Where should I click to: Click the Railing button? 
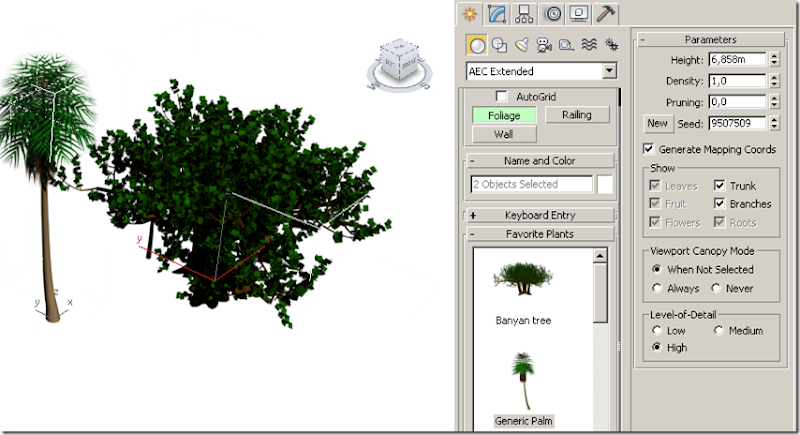click(x=577, y=115)
